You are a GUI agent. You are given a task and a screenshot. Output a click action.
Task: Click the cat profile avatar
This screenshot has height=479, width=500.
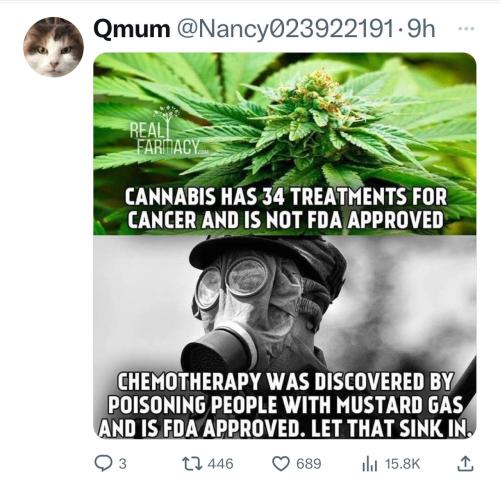click(x=53, y=47)
